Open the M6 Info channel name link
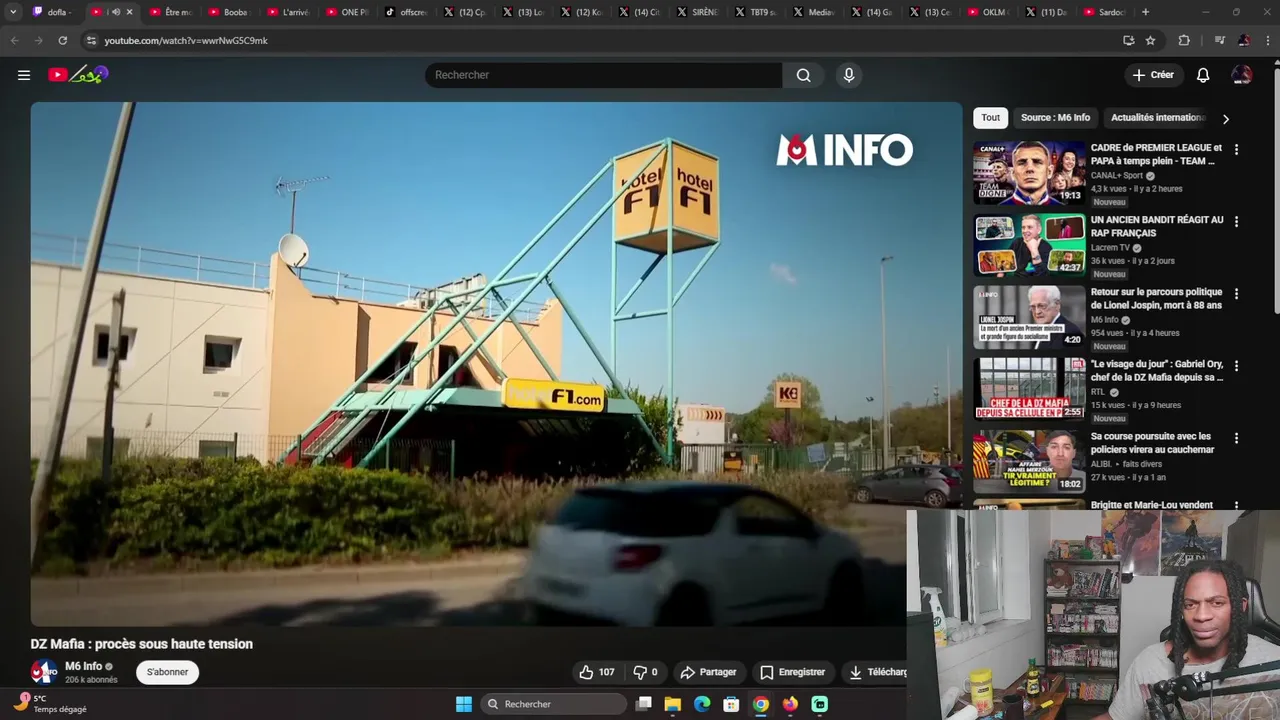Viewport: 1280px width, 720px height. [84, 666]
